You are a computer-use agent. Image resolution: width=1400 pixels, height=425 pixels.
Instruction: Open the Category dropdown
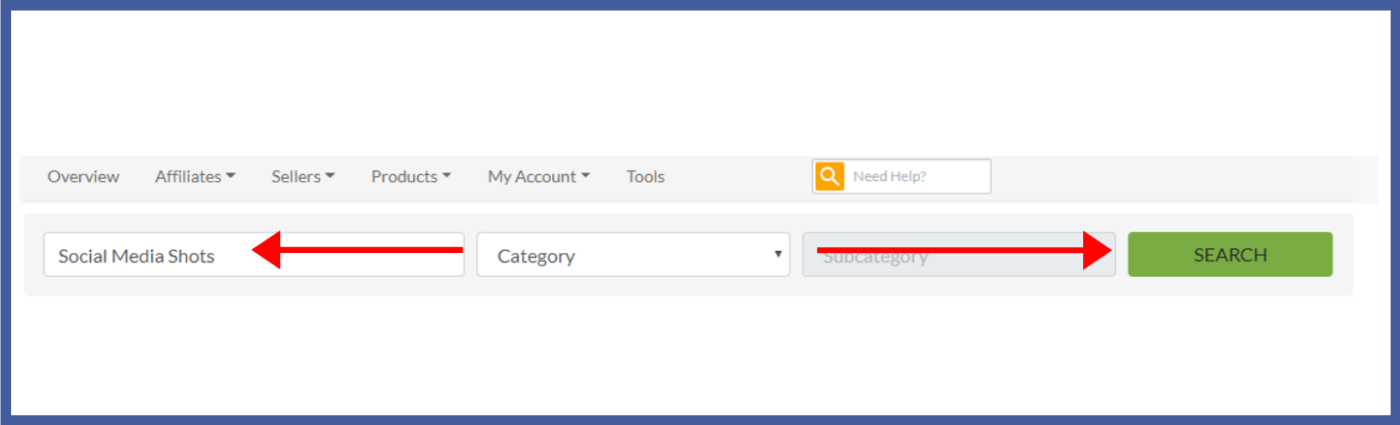click(x=633, y=255)
